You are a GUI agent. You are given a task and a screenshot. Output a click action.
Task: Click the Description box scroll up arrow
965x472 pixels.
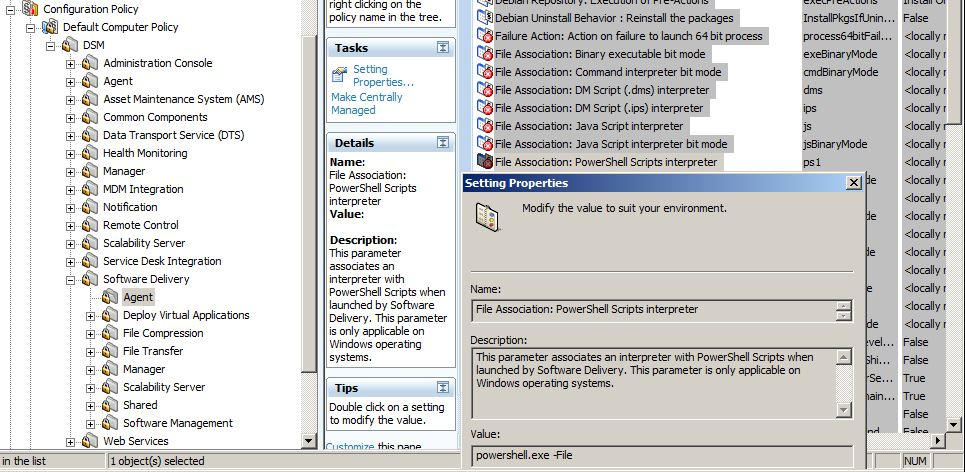[x=844, y=356]
